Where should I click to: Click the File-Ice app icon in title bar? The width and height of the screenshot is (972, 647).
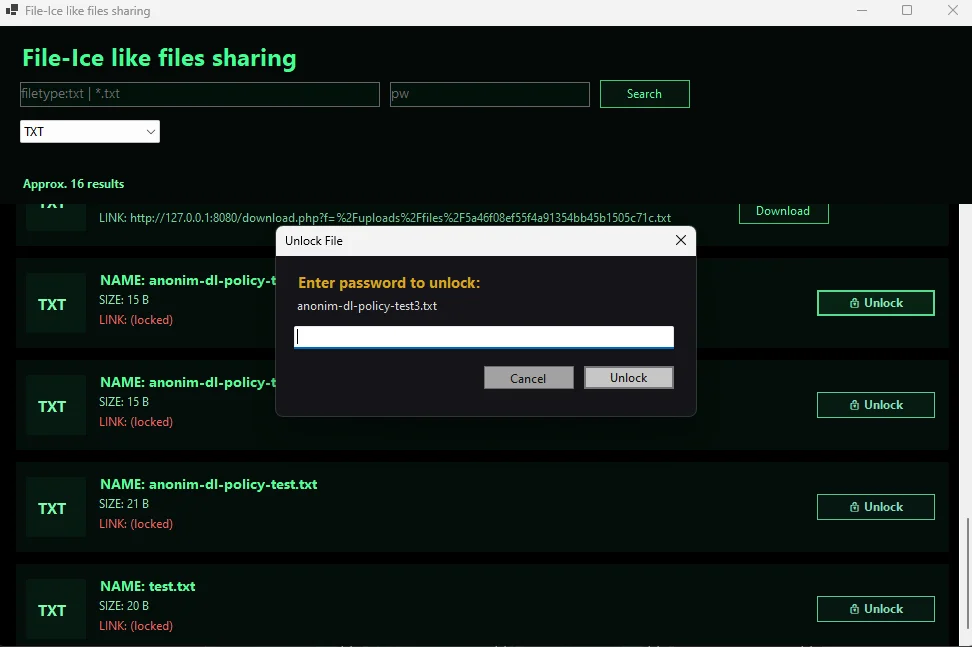(x=13, y=11)
